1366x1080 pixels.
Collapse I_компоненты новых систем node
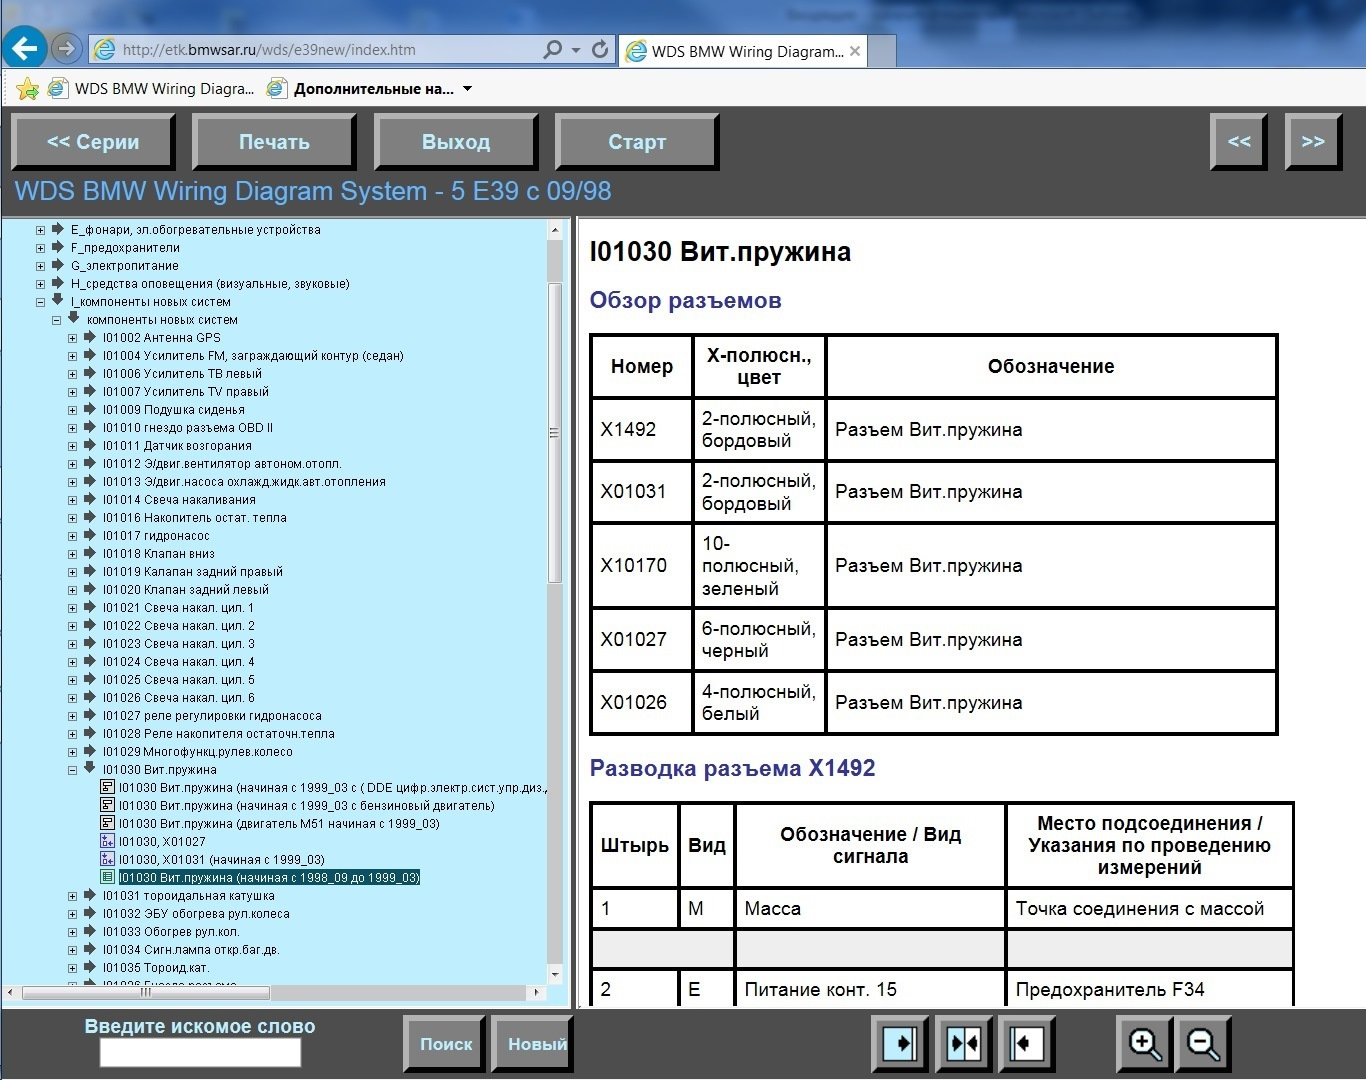[40, 302]
